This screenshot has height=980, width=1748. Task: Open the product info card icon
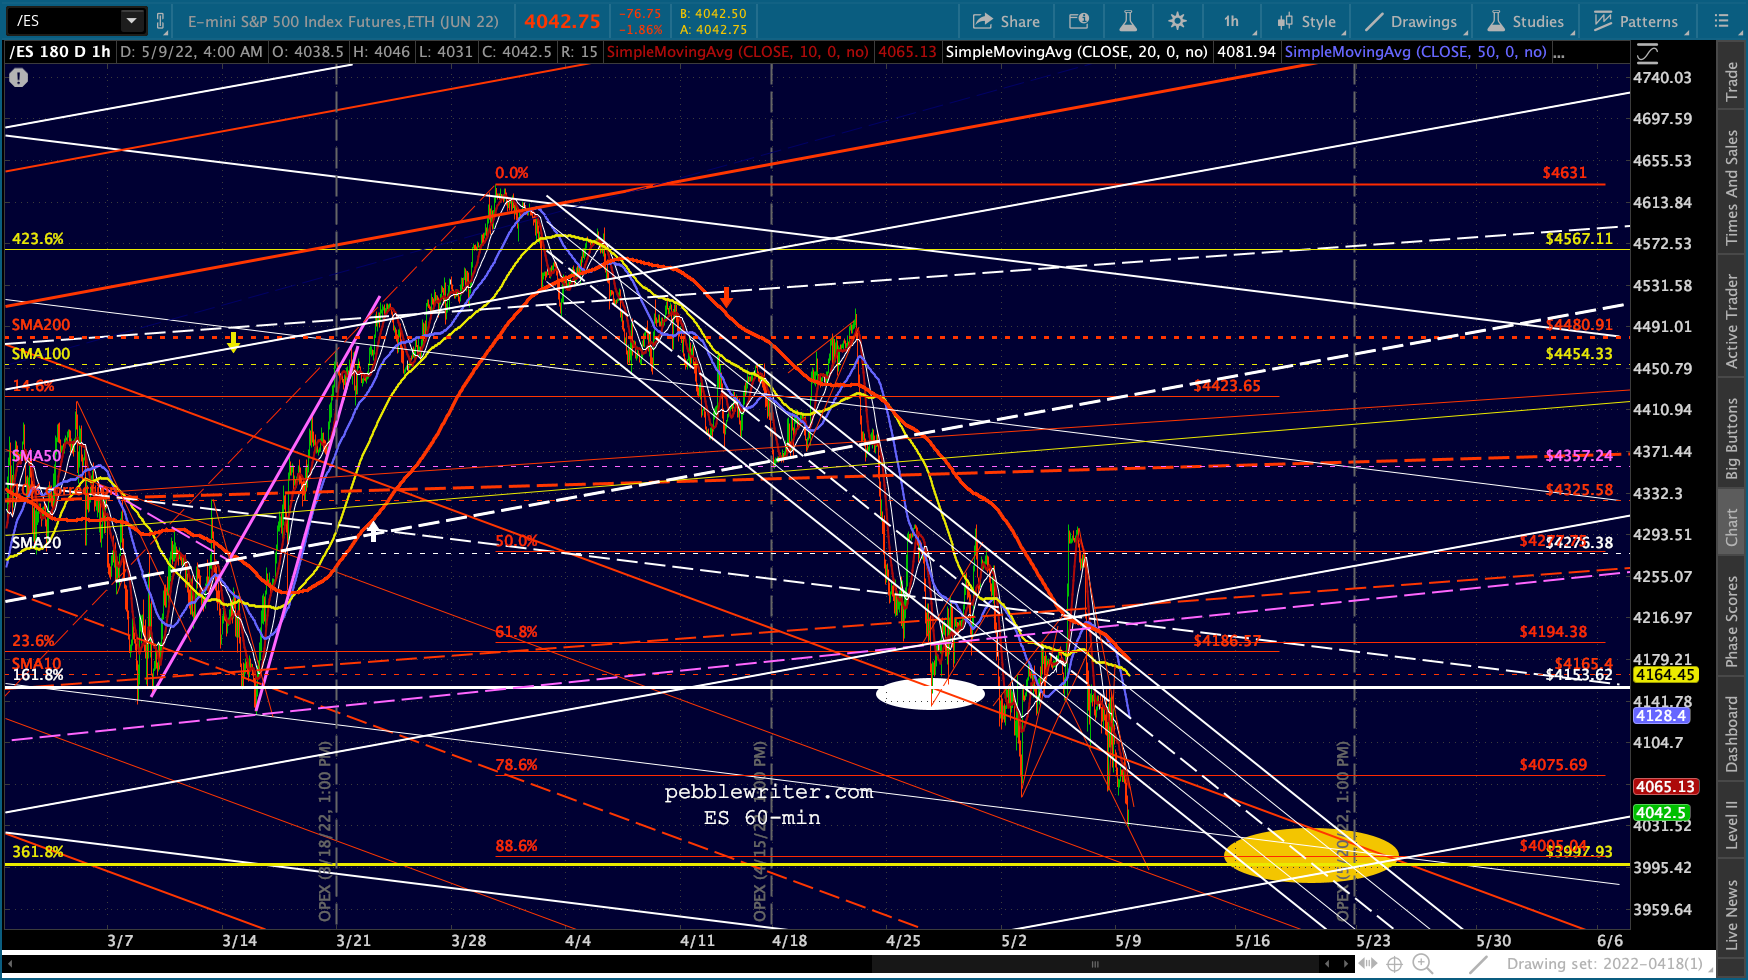1078,21
